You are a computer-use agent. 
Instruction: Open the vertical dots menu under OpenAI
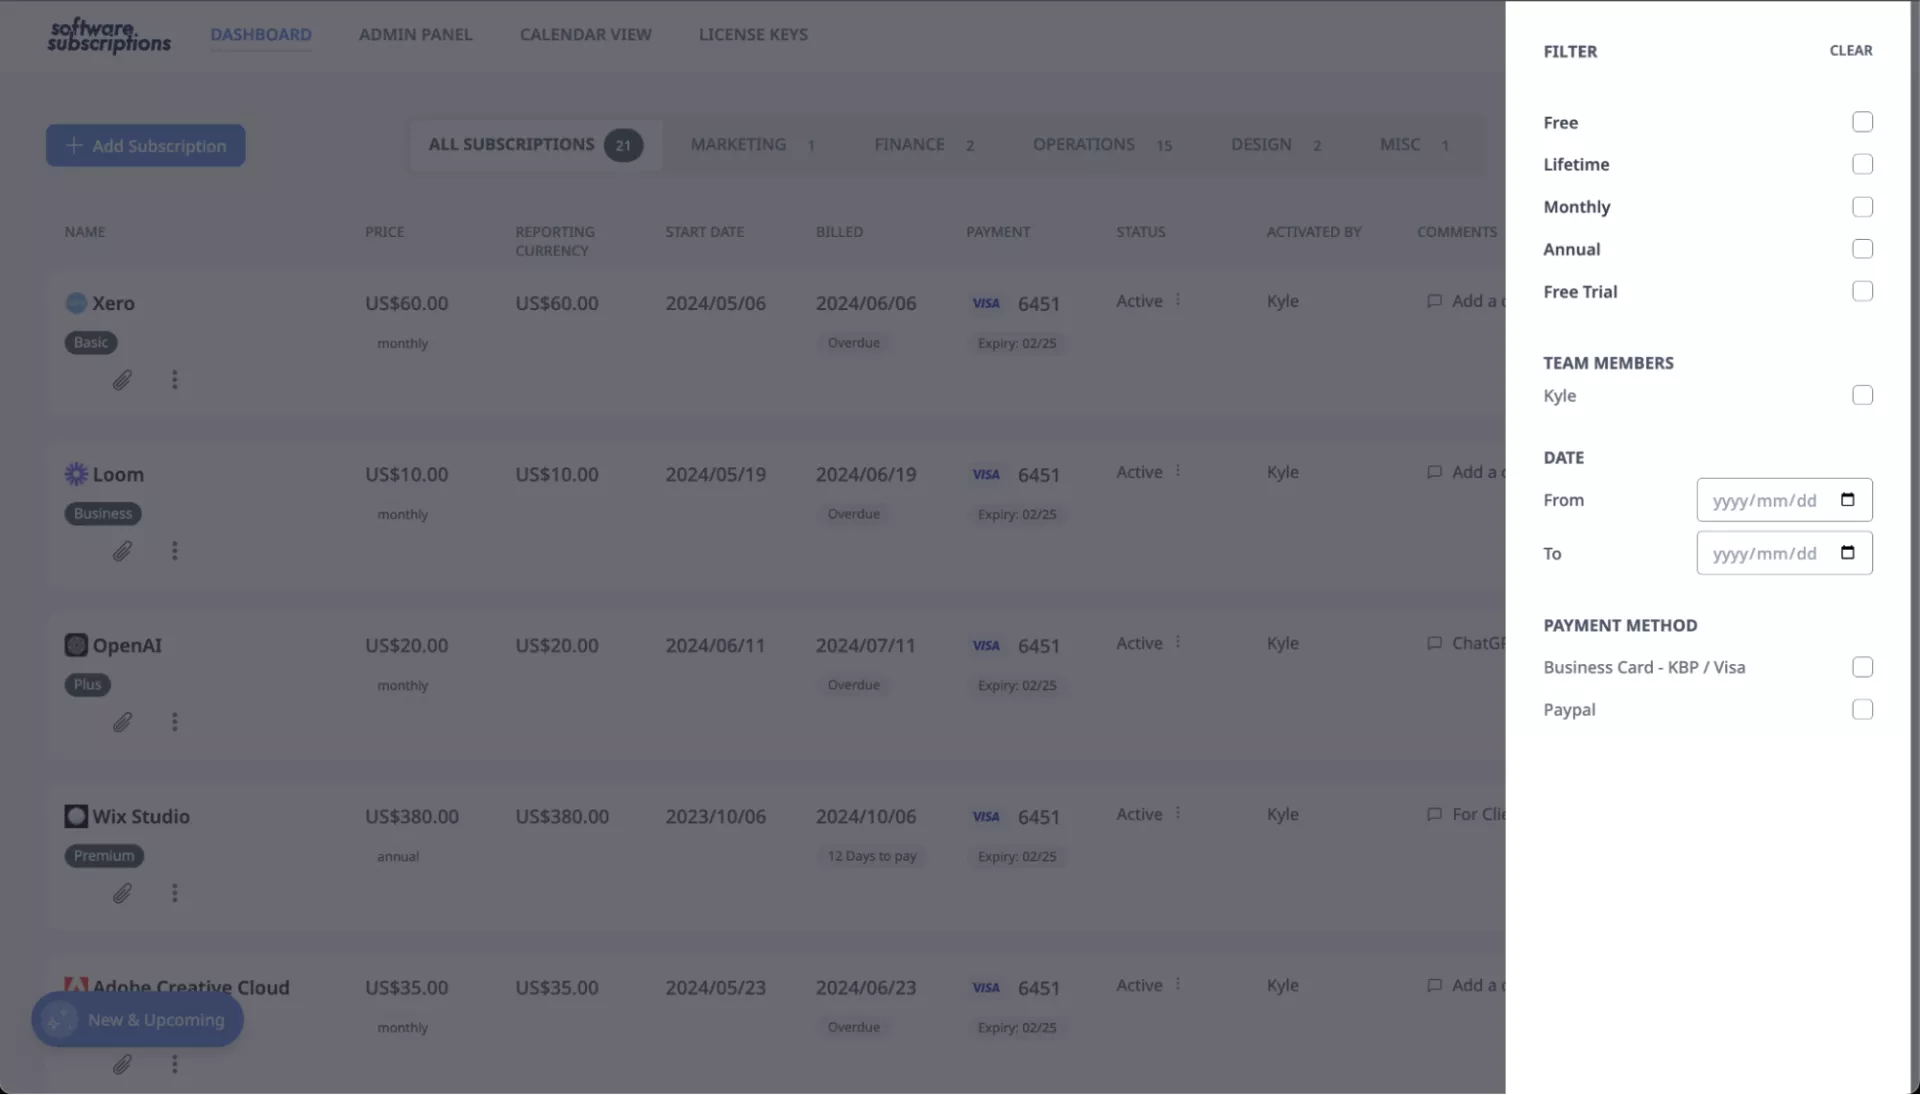click(x=174, y=722)
